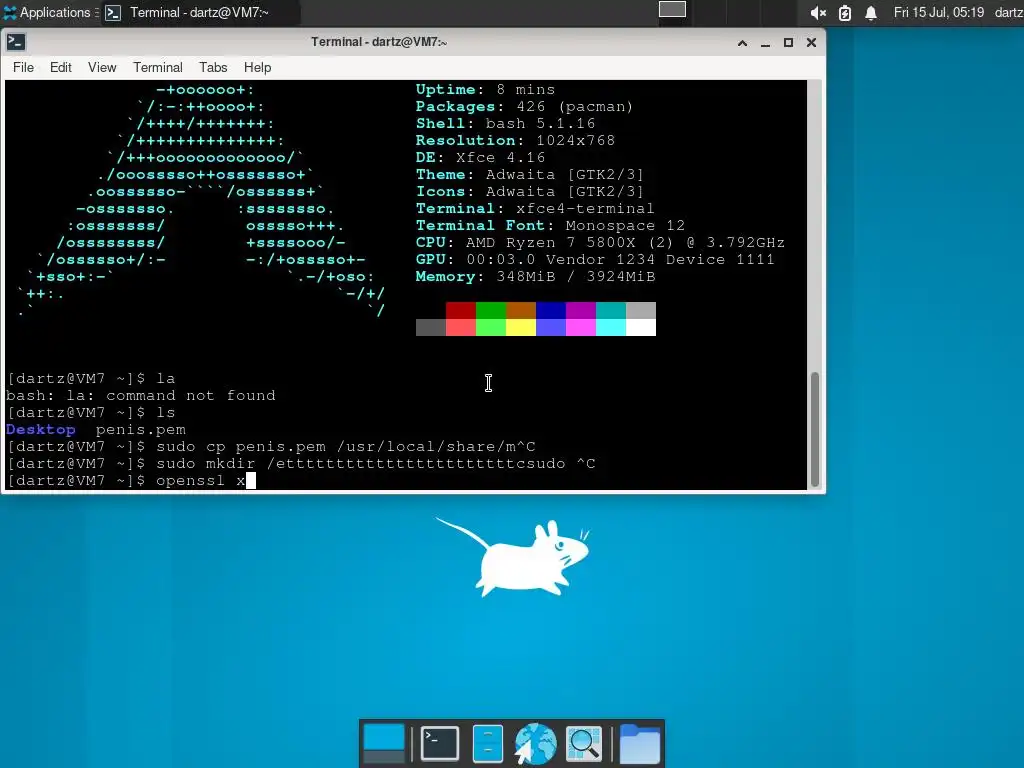Open the View menu
Image resolution: width=1024 pixels, height=768 pixels.
(x=102, y=67)
